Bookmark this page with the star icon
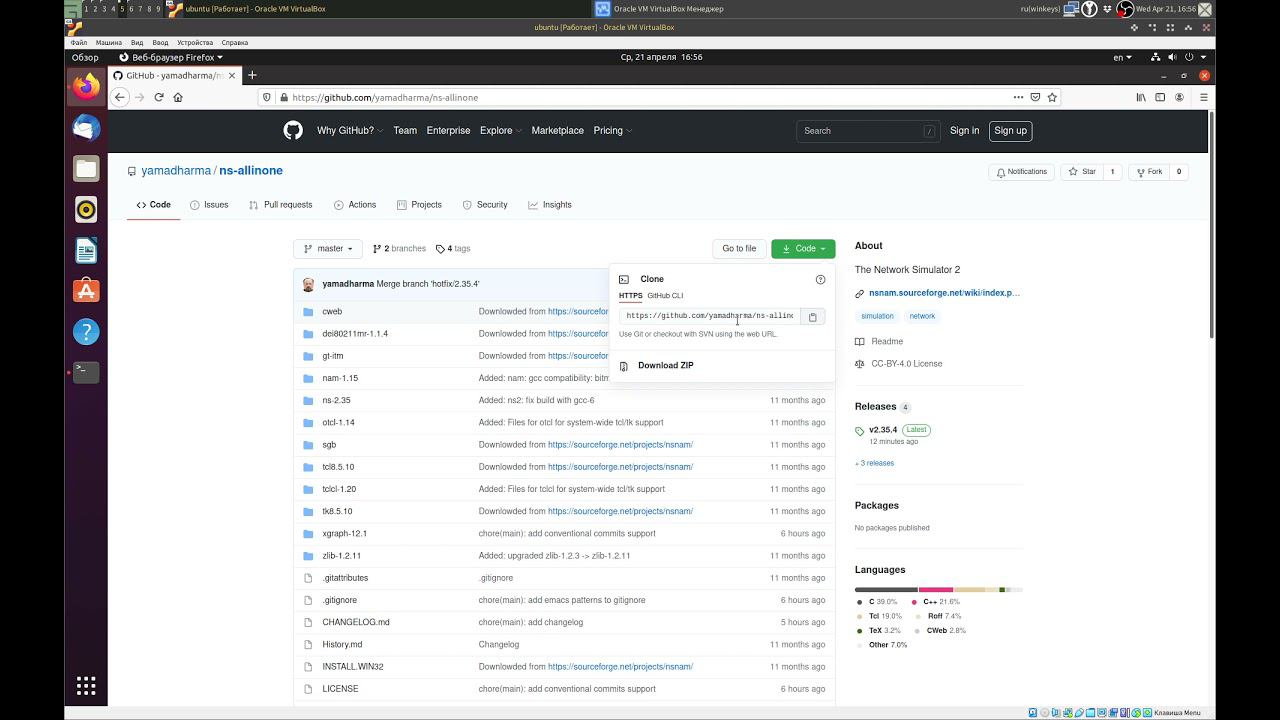The image size is (1280, 720). click(1052, 97)
